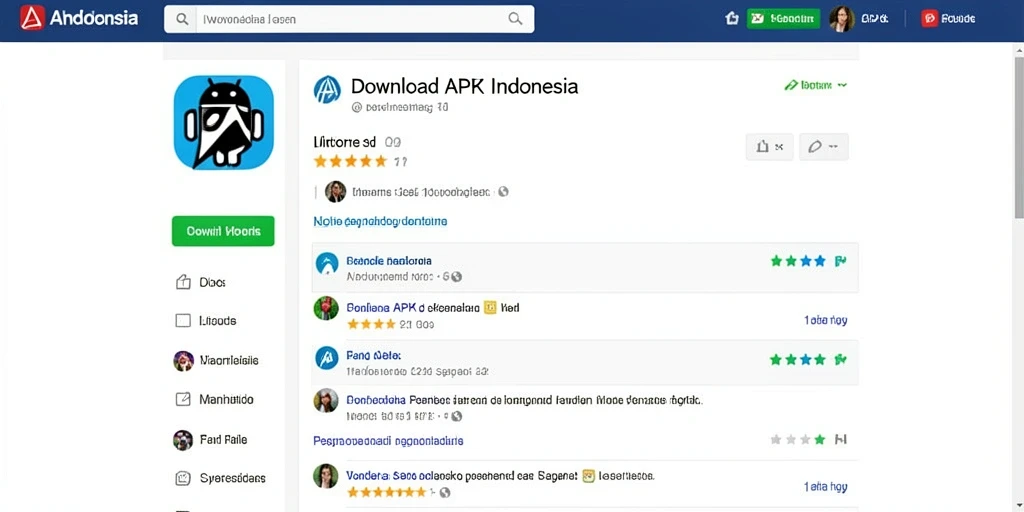Click the blue 'Pespraovaonadi' link
The width and height of the screenshot is (1024, 512).
click(x=388, y=441)
